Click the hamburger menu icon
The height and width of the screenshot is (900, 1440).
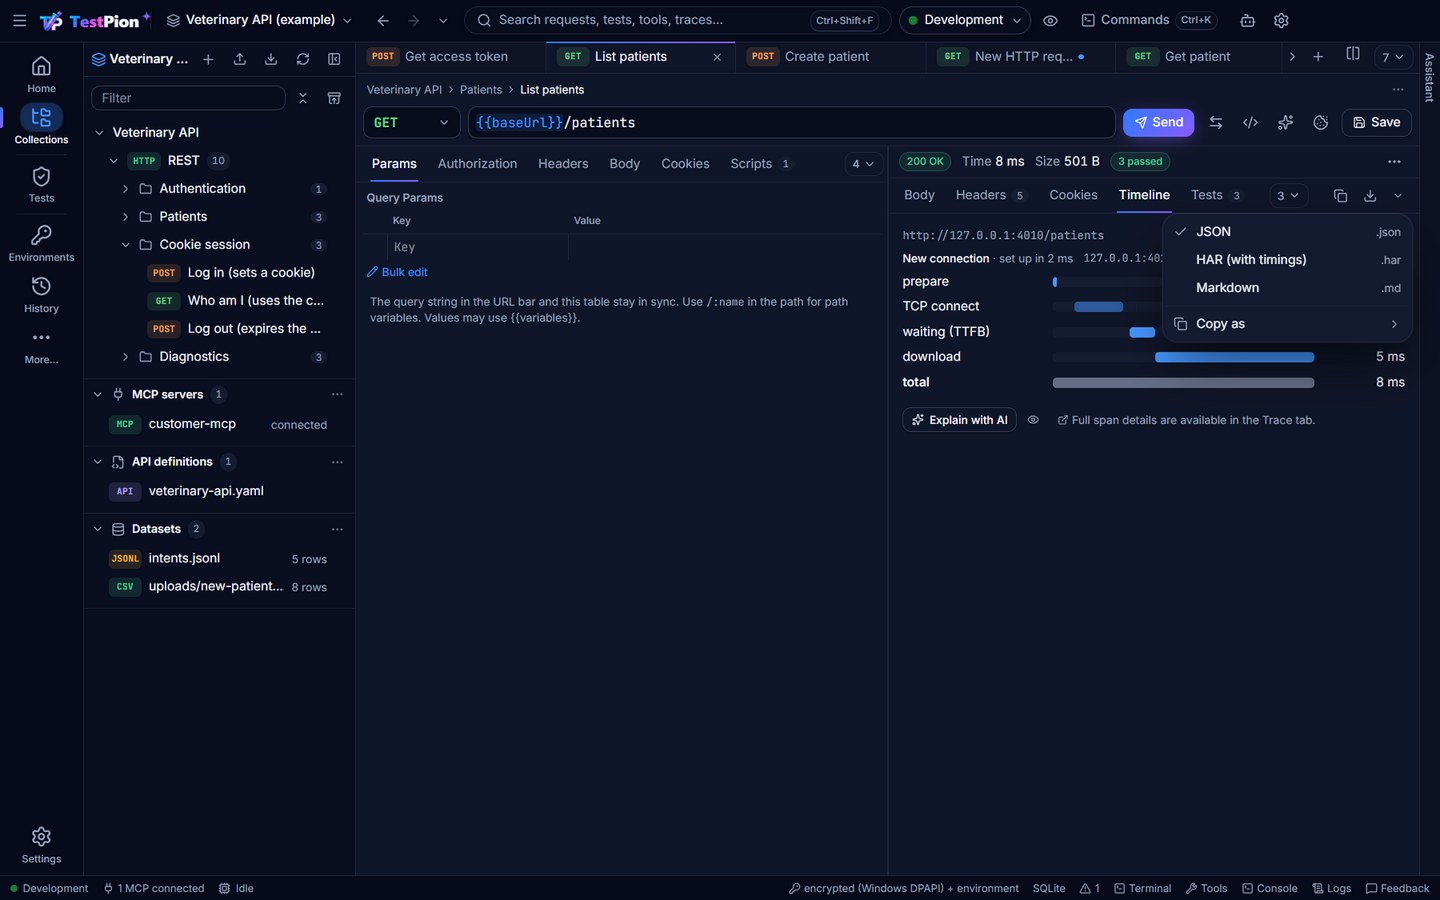(19, 20)
